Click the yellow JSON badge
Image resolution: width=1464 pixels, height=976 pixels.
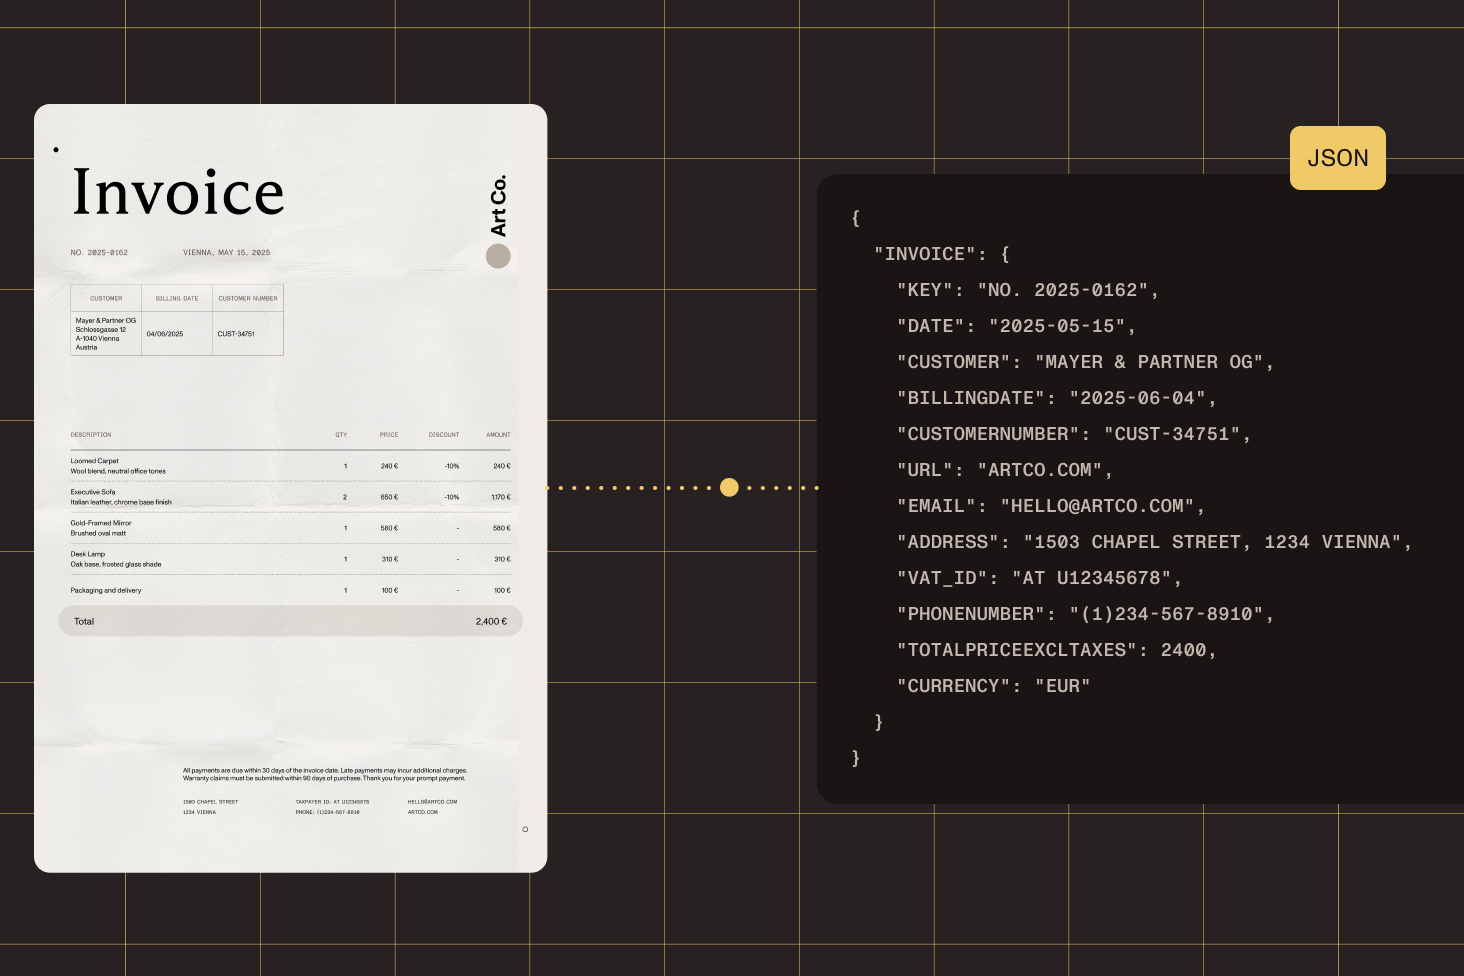click(x=1337, y=158)
